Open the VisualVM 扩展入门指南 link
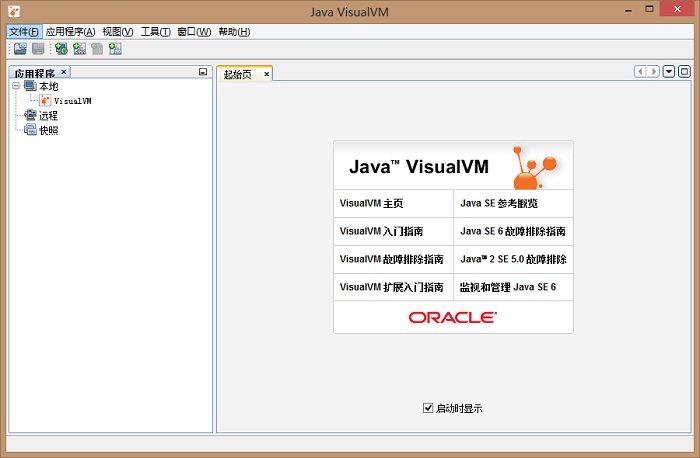Image resolution: width=700 pixels, height=458 pixels. click(392, 287)
